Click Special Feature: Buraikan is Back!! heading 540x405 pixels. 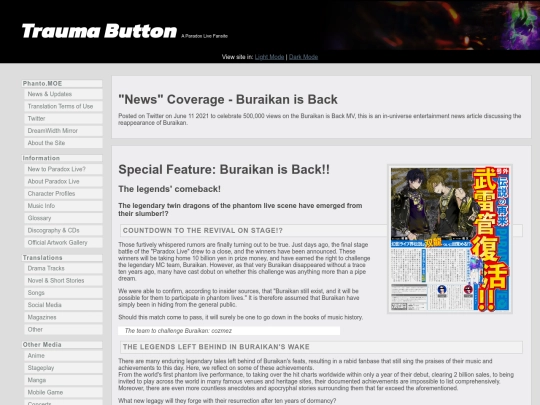click(224, 169)
